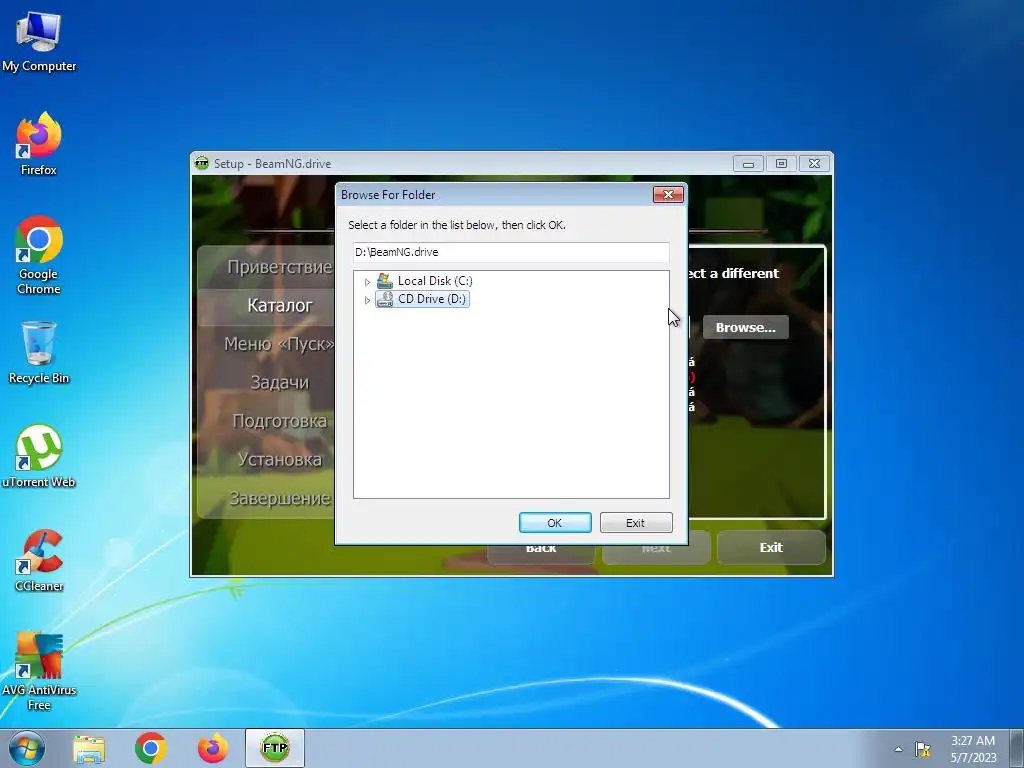The width and height of the screenshot is (1024, 768).
Task: Open the Recycle Bin on desktop
Action: coord(39,352)
